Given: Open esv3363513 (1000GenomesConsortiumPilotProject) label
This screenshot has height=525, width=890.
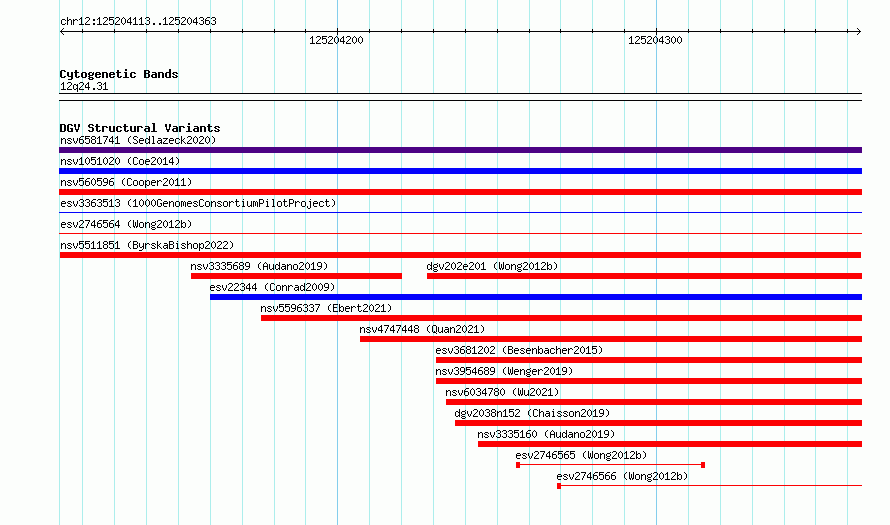Looking at the screenshot, I should pyautogui.click(x=198, y=203).
